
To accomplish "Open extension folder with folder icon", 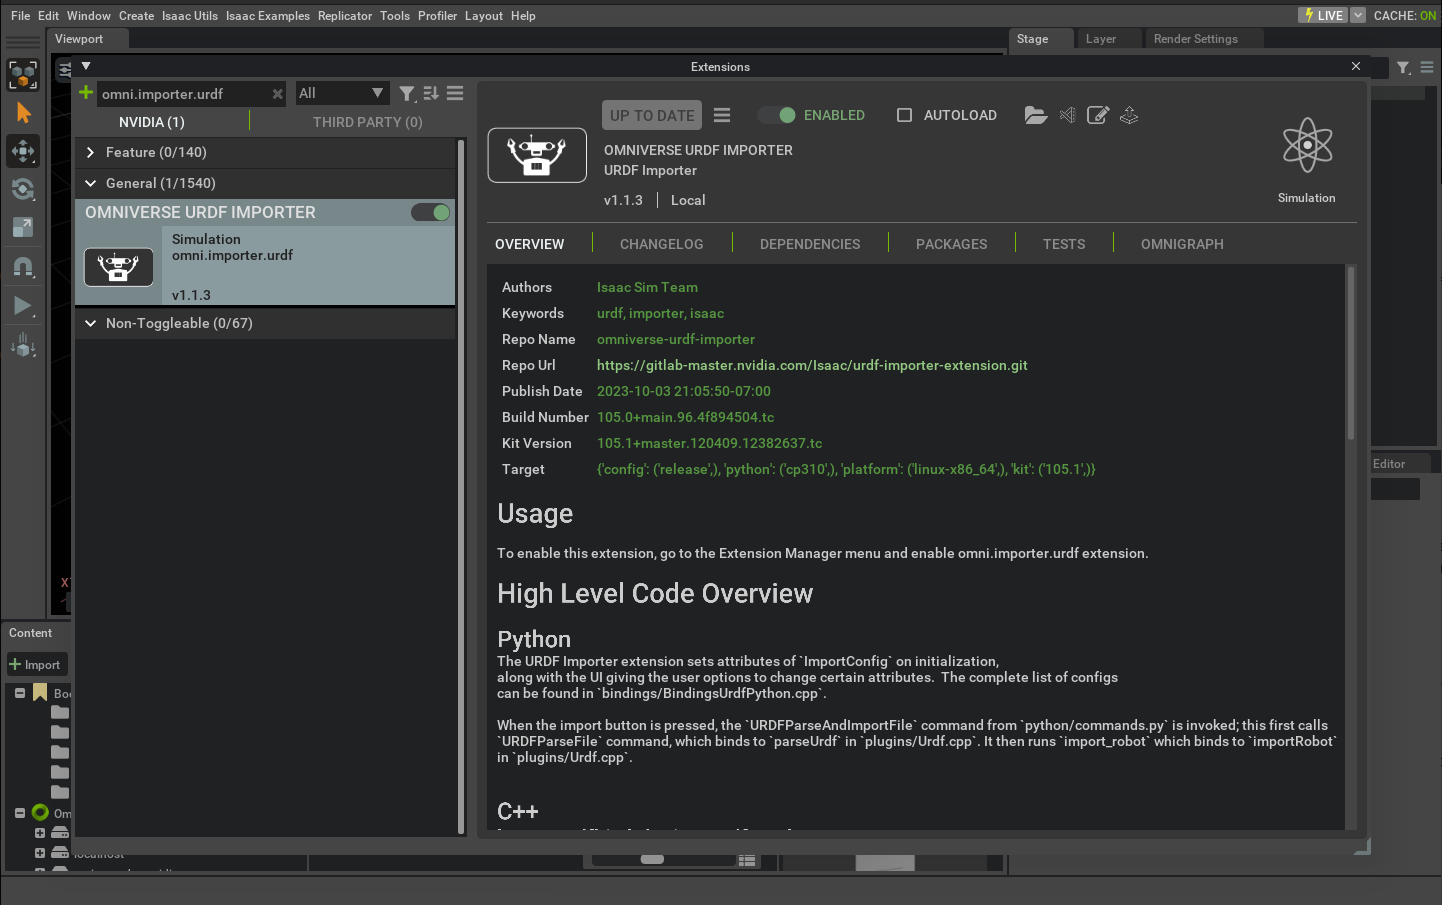I will point(1036,115).
